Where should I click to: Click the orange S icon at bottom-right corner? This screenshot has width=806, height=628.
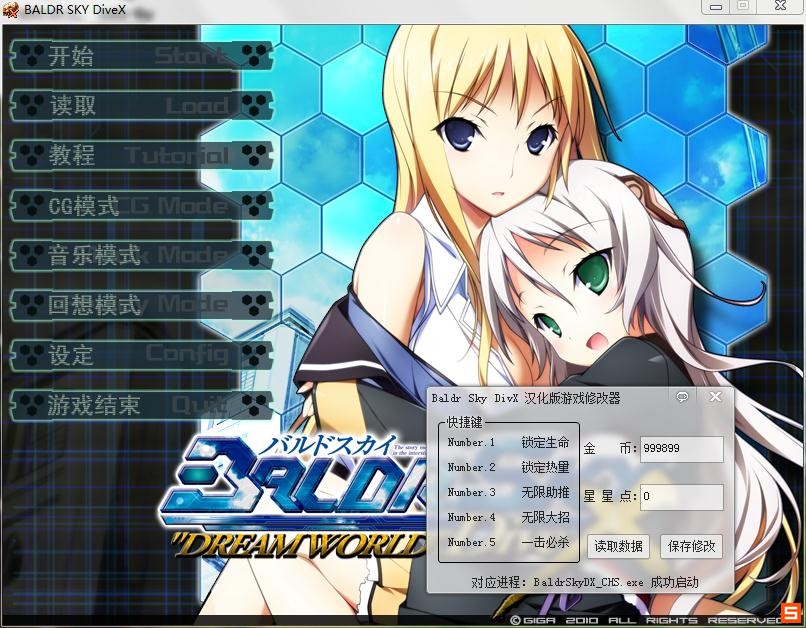pyautogui.click(x=792, y=614)
